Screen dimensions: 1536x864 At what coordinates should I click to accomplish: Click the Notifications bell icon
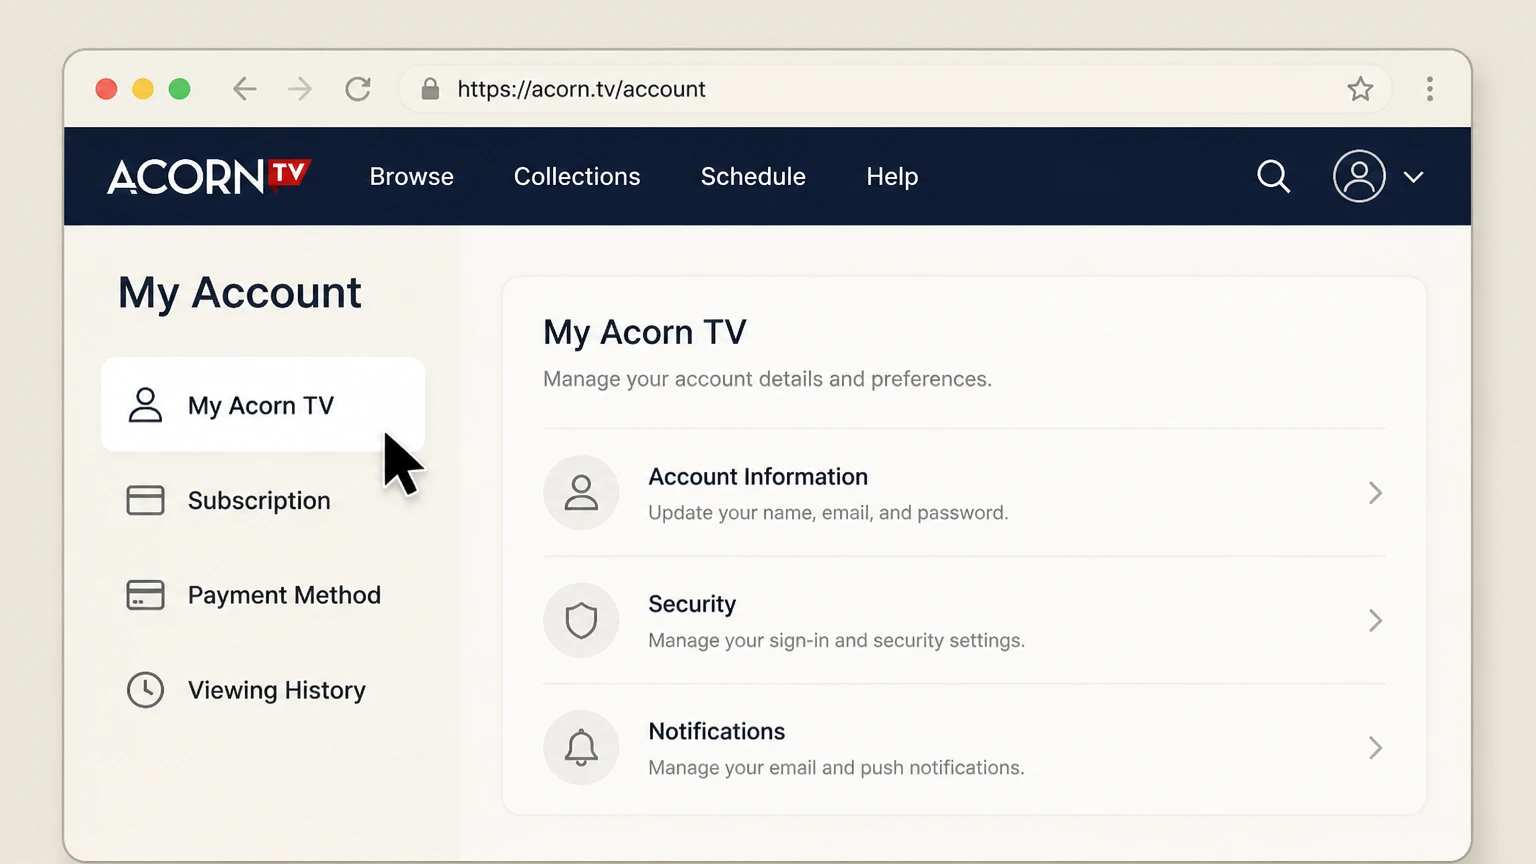(581, 747)
